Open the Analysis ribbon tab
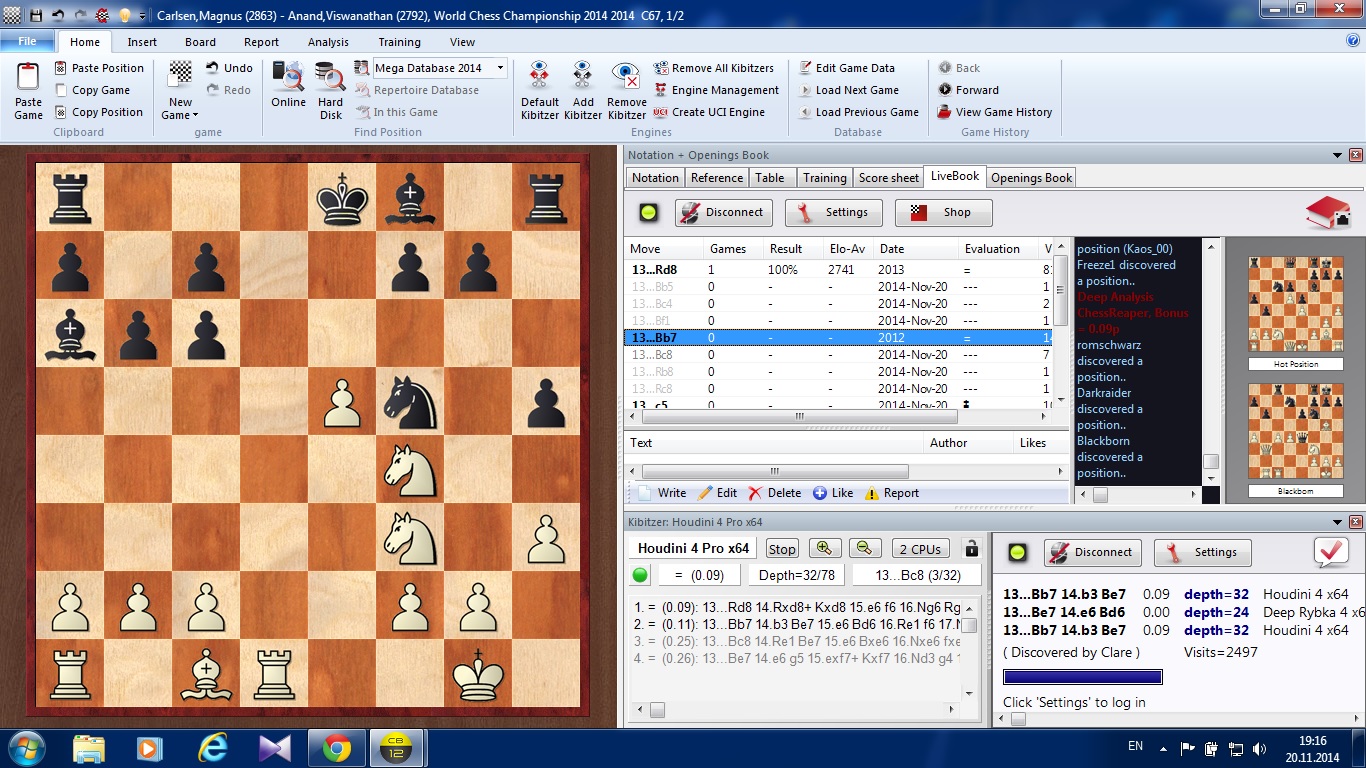The height and width of the screenshot is (768, 1366). 328,42
